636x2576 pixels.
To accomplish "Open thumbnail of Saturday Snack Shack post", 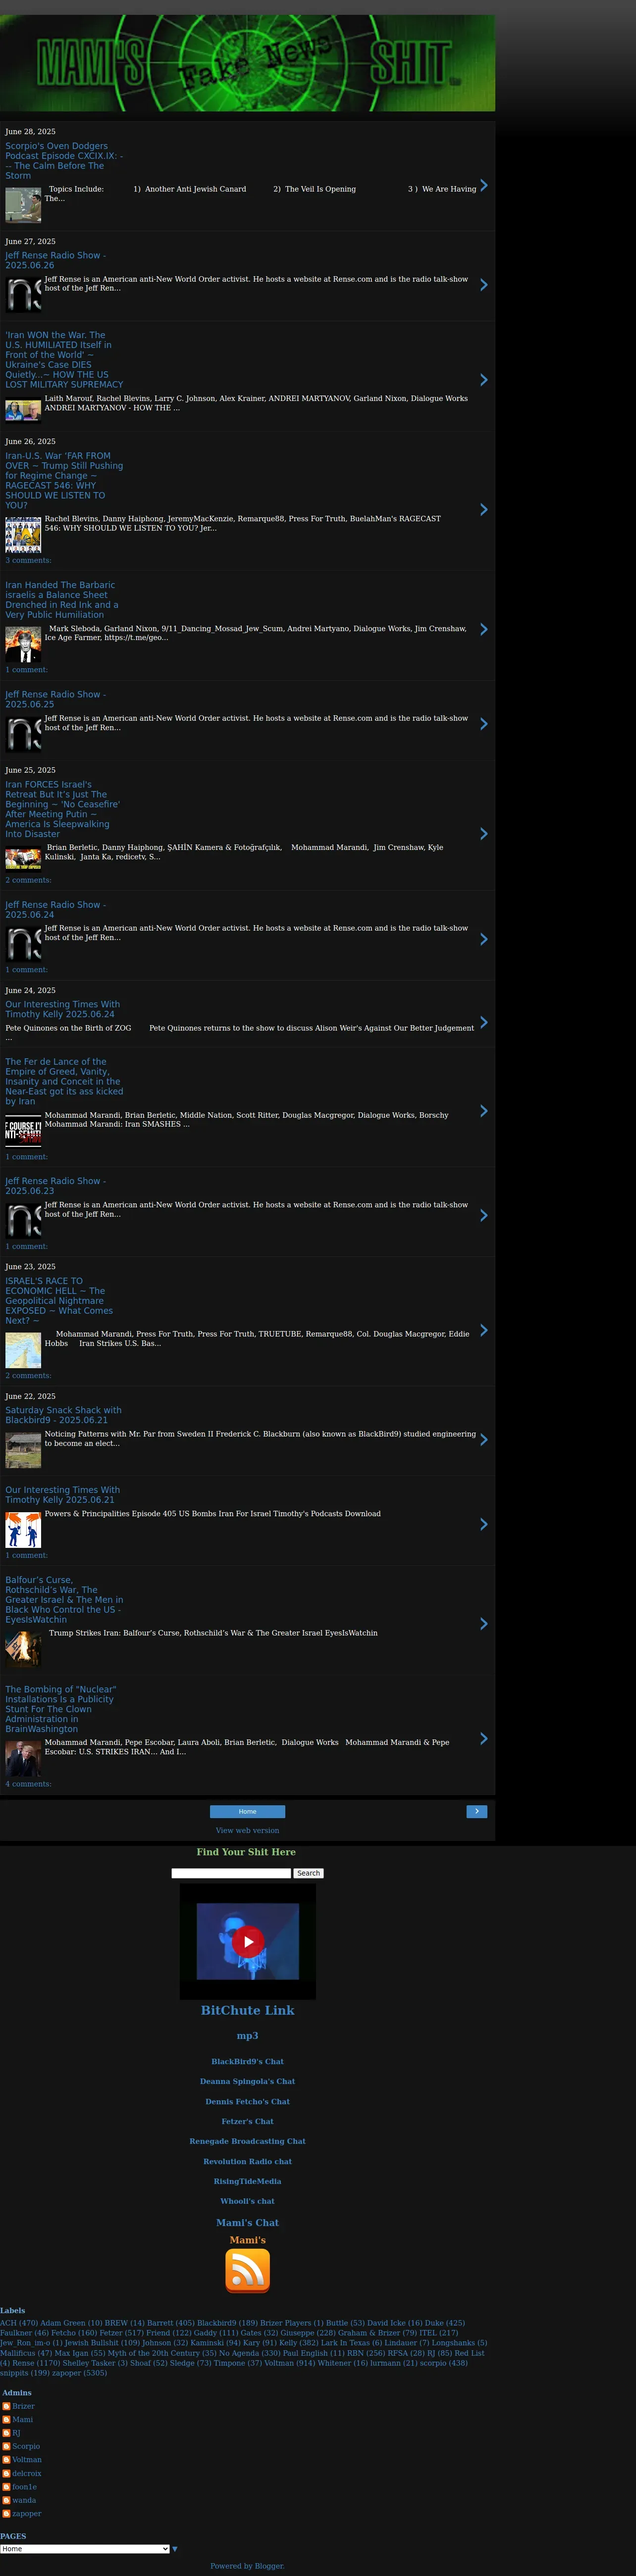I will pos(23,1450).
